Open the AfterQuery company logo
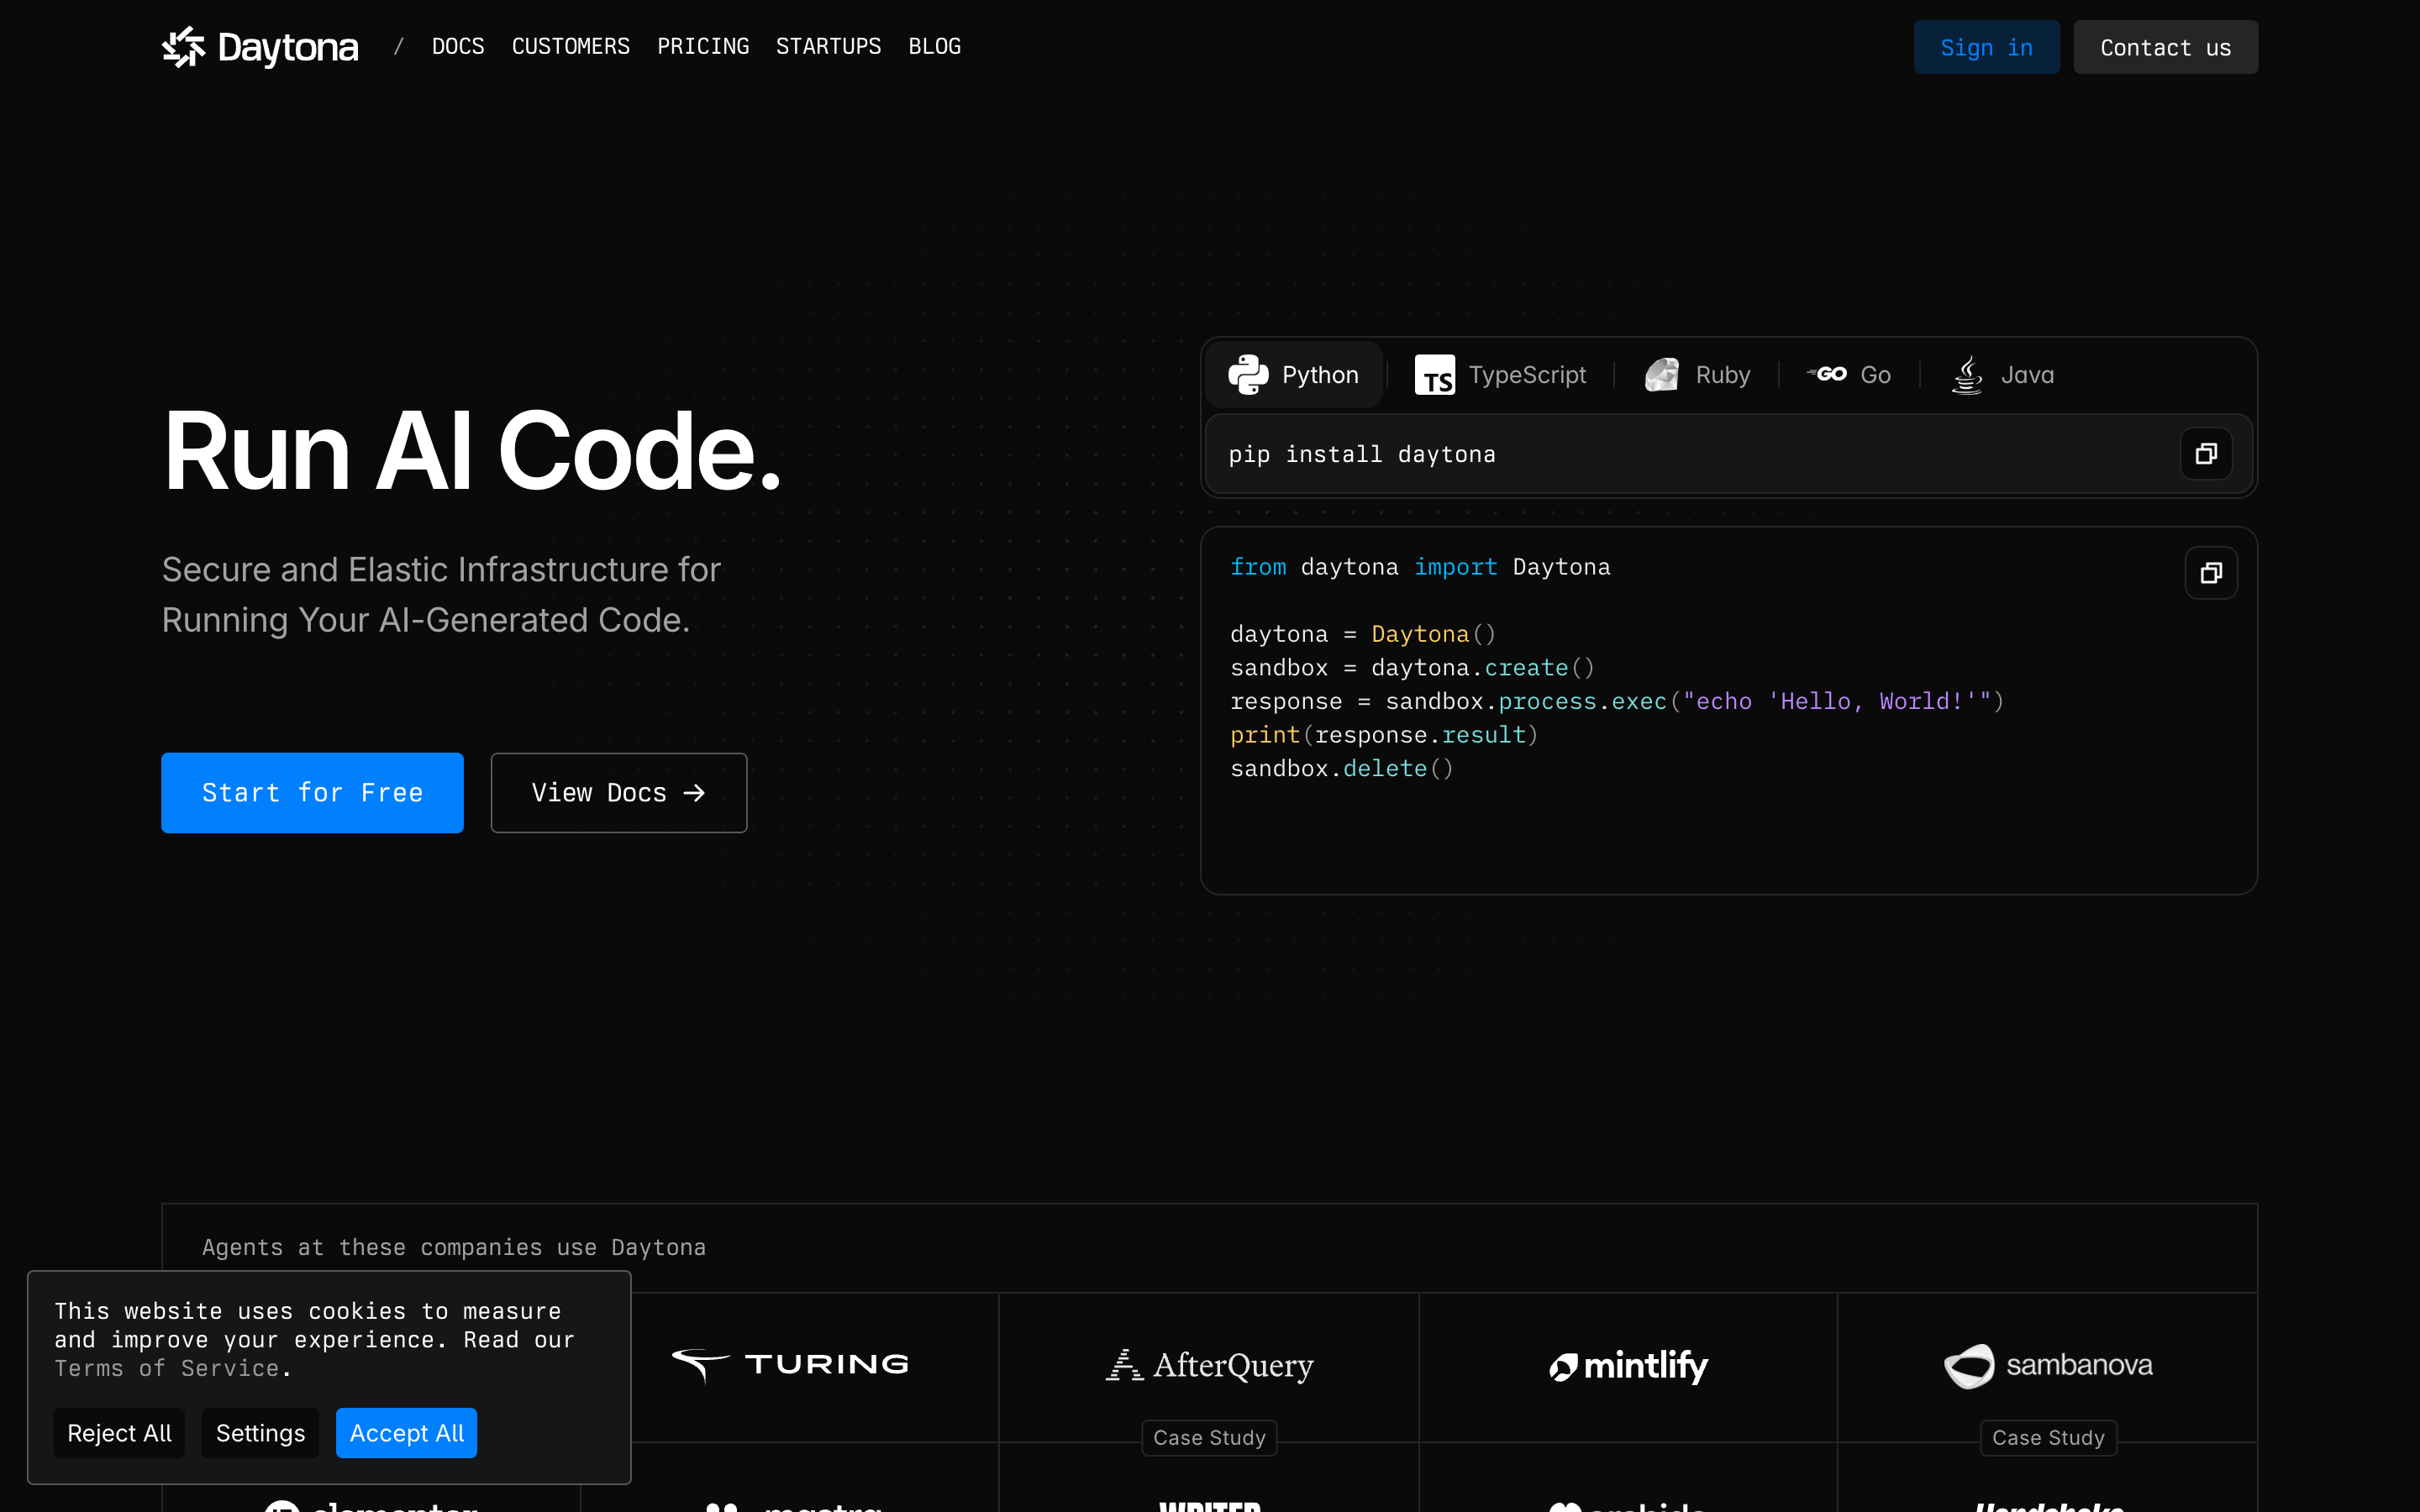Viewport: 2420px width, 1512px height. click(x=1209, y=1365)
